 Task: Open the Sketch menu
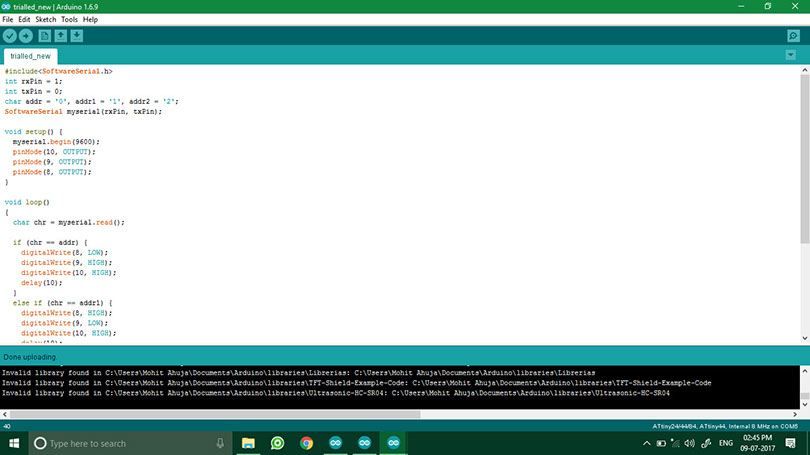[45, 20]
